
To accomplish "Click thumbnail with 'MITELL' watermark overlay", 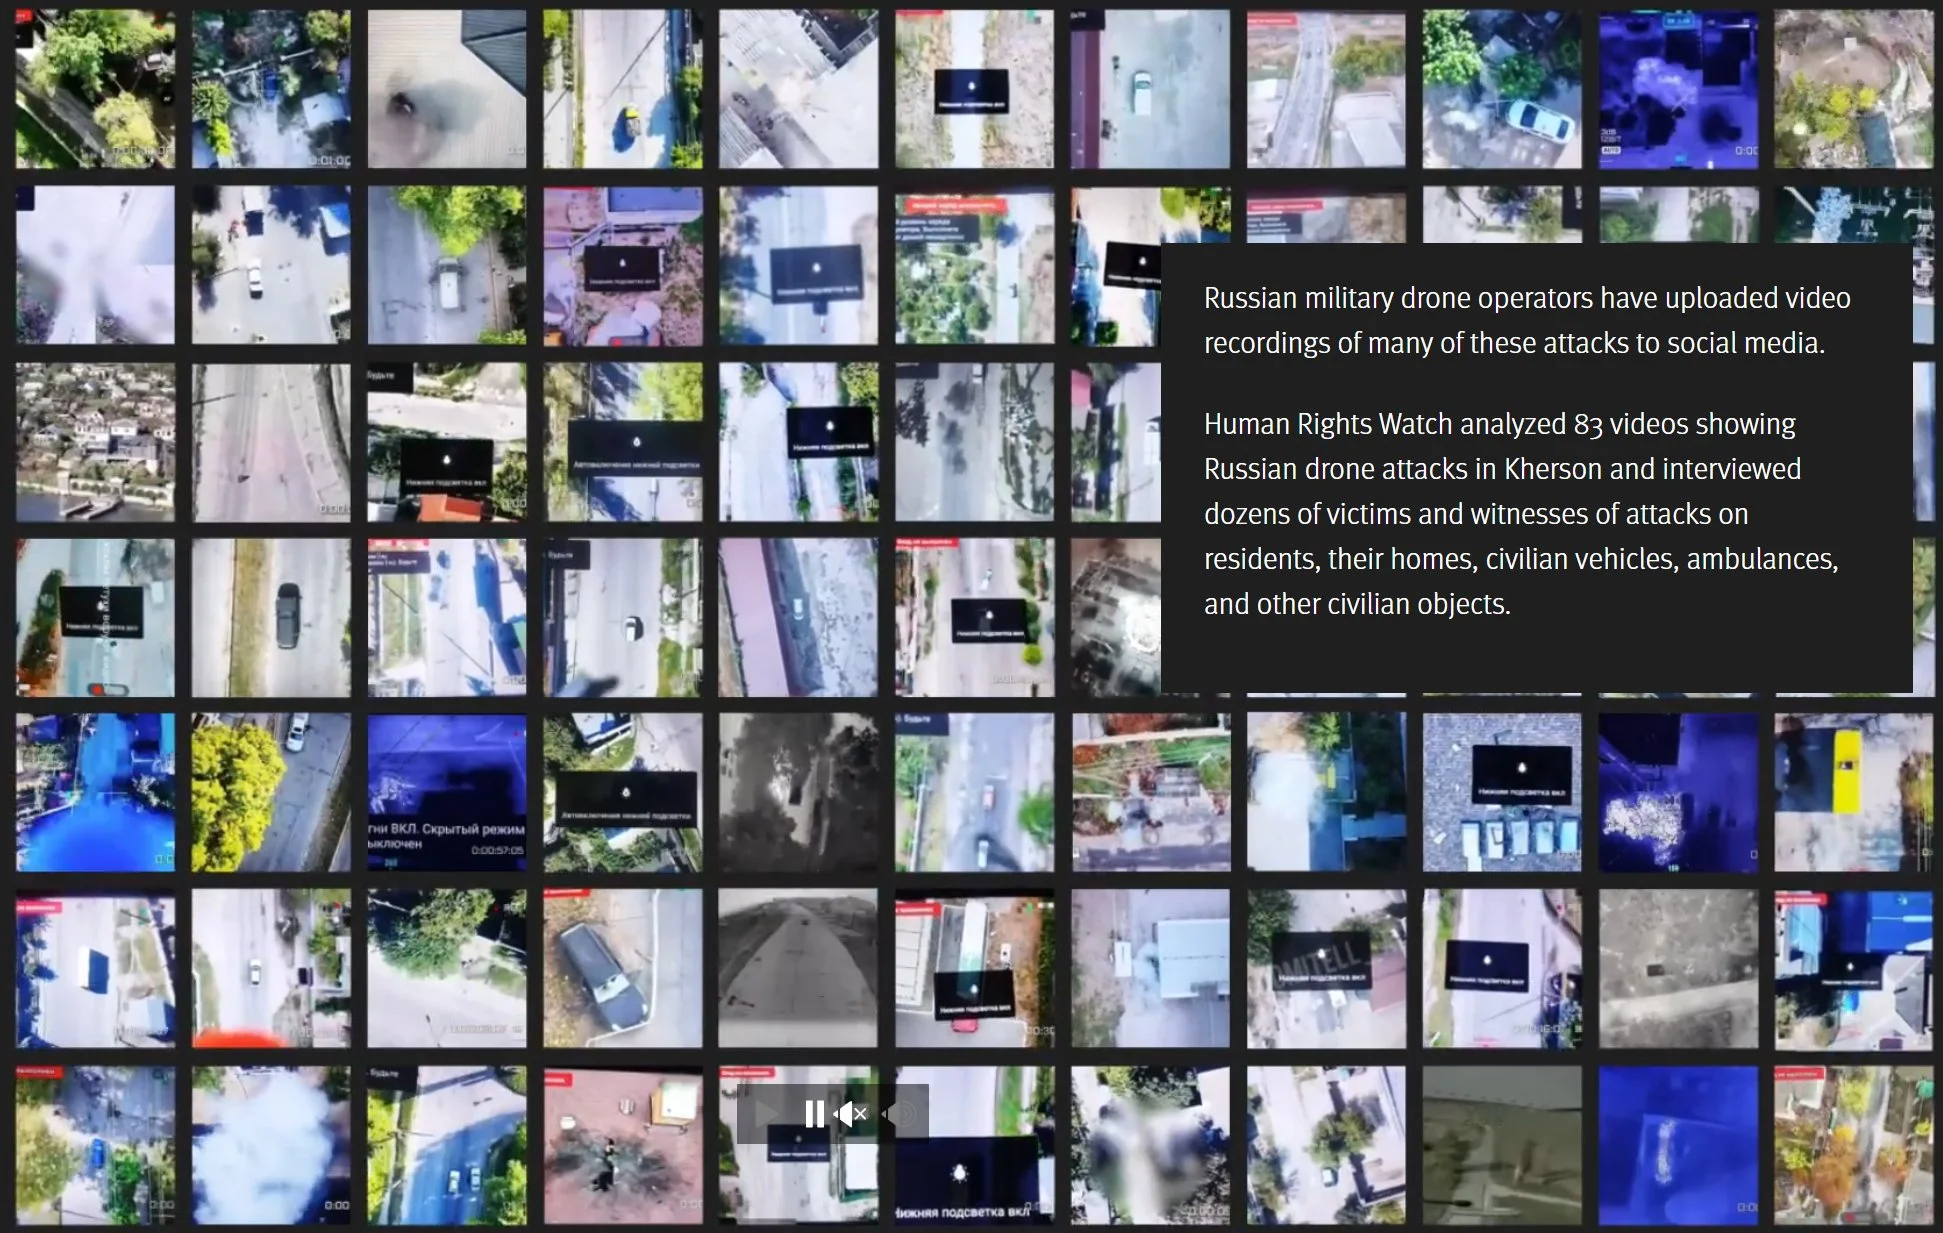I will point(1325,968).
